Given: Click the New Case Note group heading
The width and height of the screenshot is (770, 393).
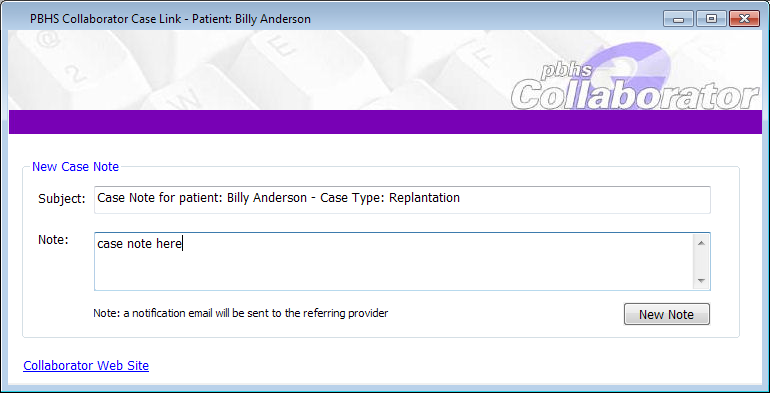Looking at the screenshot, I should [75, 167].
